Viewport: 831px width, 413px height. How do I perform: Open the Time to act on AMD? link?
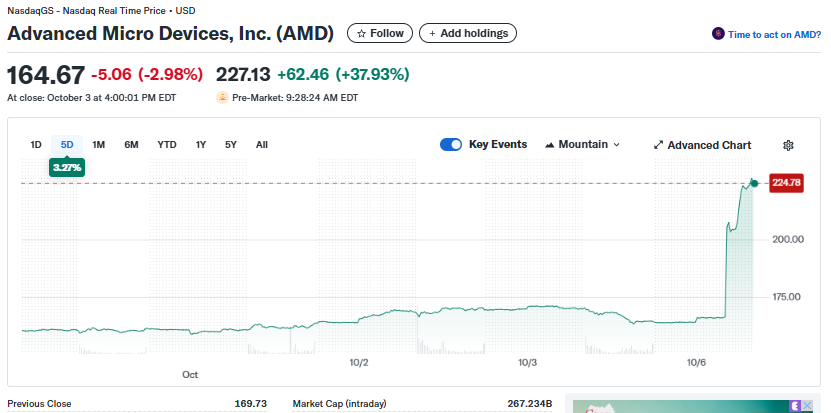coord(774,34)
